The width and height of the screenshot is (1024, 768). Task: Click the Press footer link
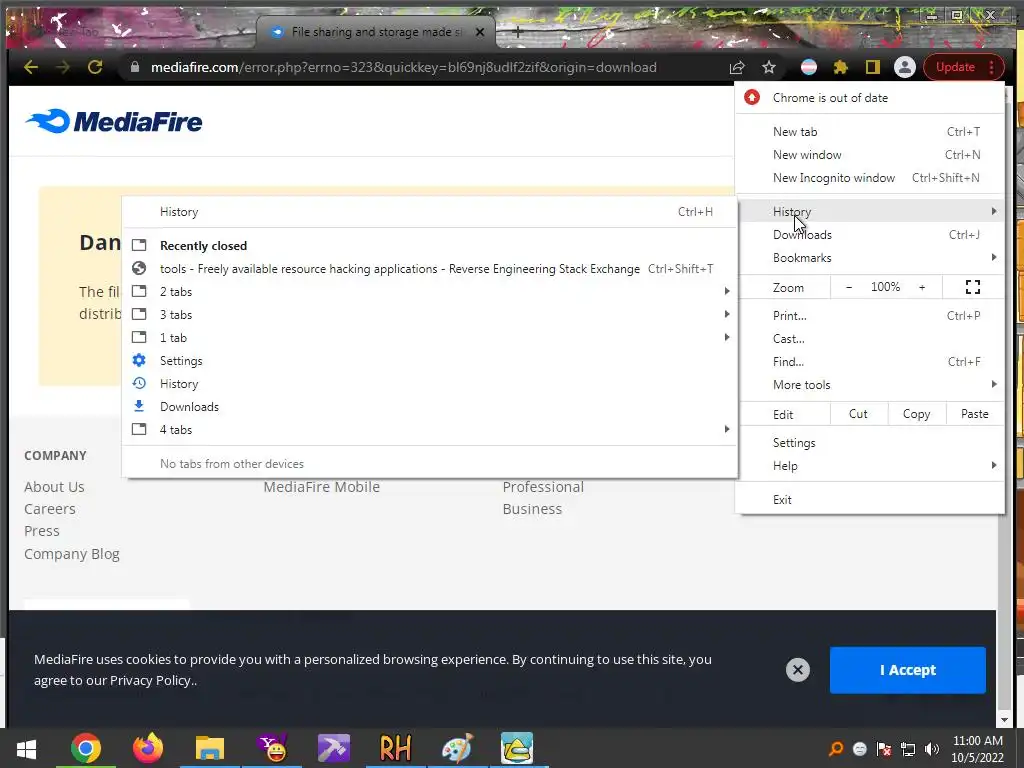[42, 532]
